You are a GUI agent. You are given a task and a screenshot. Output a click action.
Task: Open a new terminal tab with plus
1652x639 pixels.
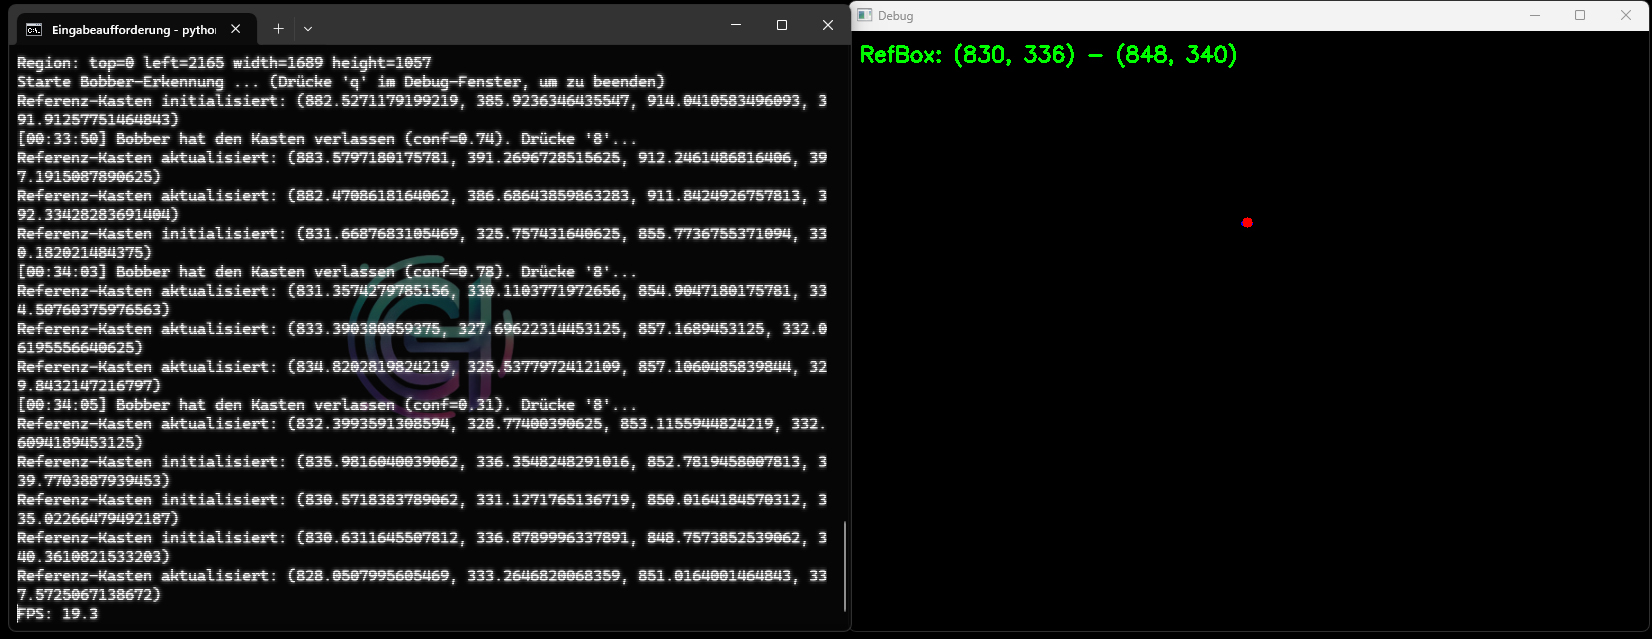[x=278, y=29]
